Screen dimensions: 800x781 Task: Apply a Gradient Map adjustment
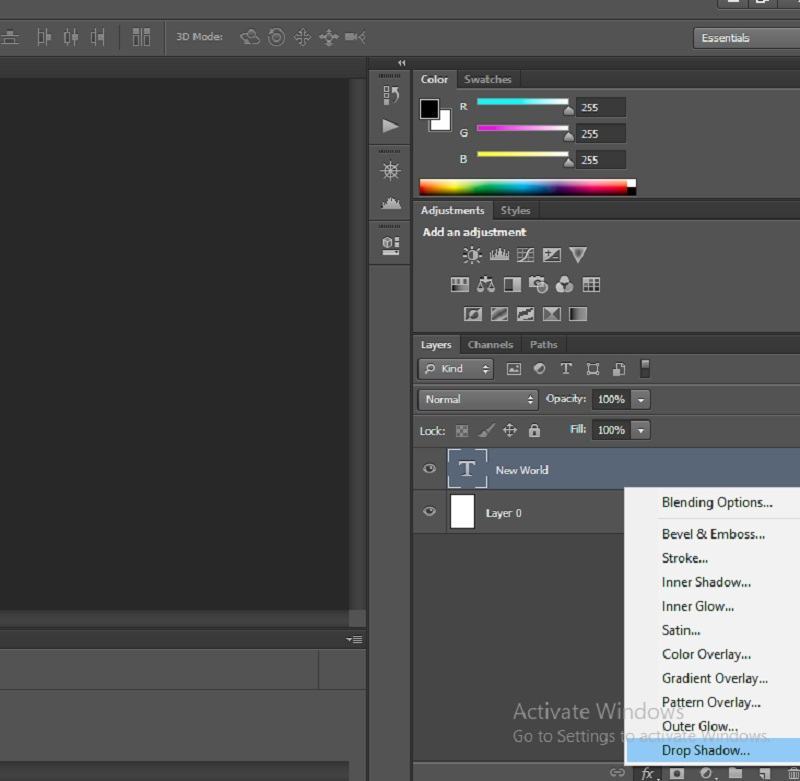[577, 312]
